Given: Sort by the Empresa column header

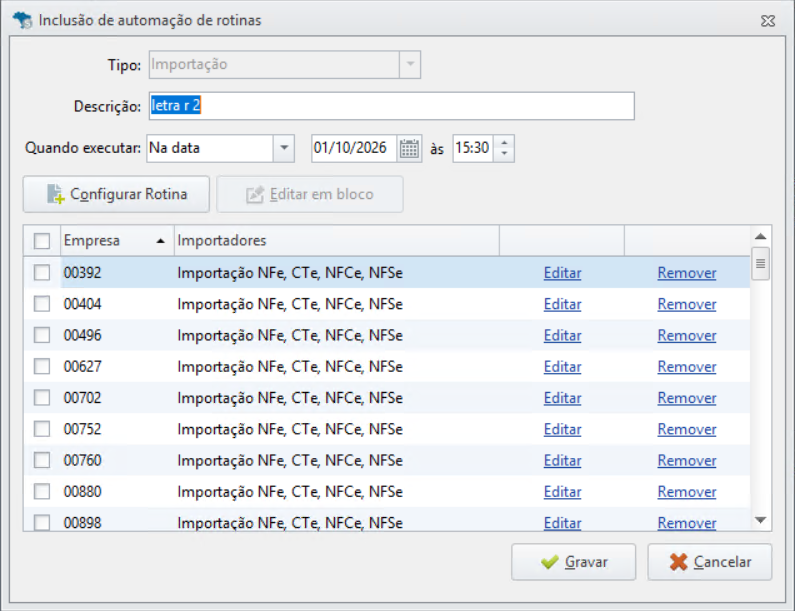Looking at the screenshot, I should tap(117, 240).
